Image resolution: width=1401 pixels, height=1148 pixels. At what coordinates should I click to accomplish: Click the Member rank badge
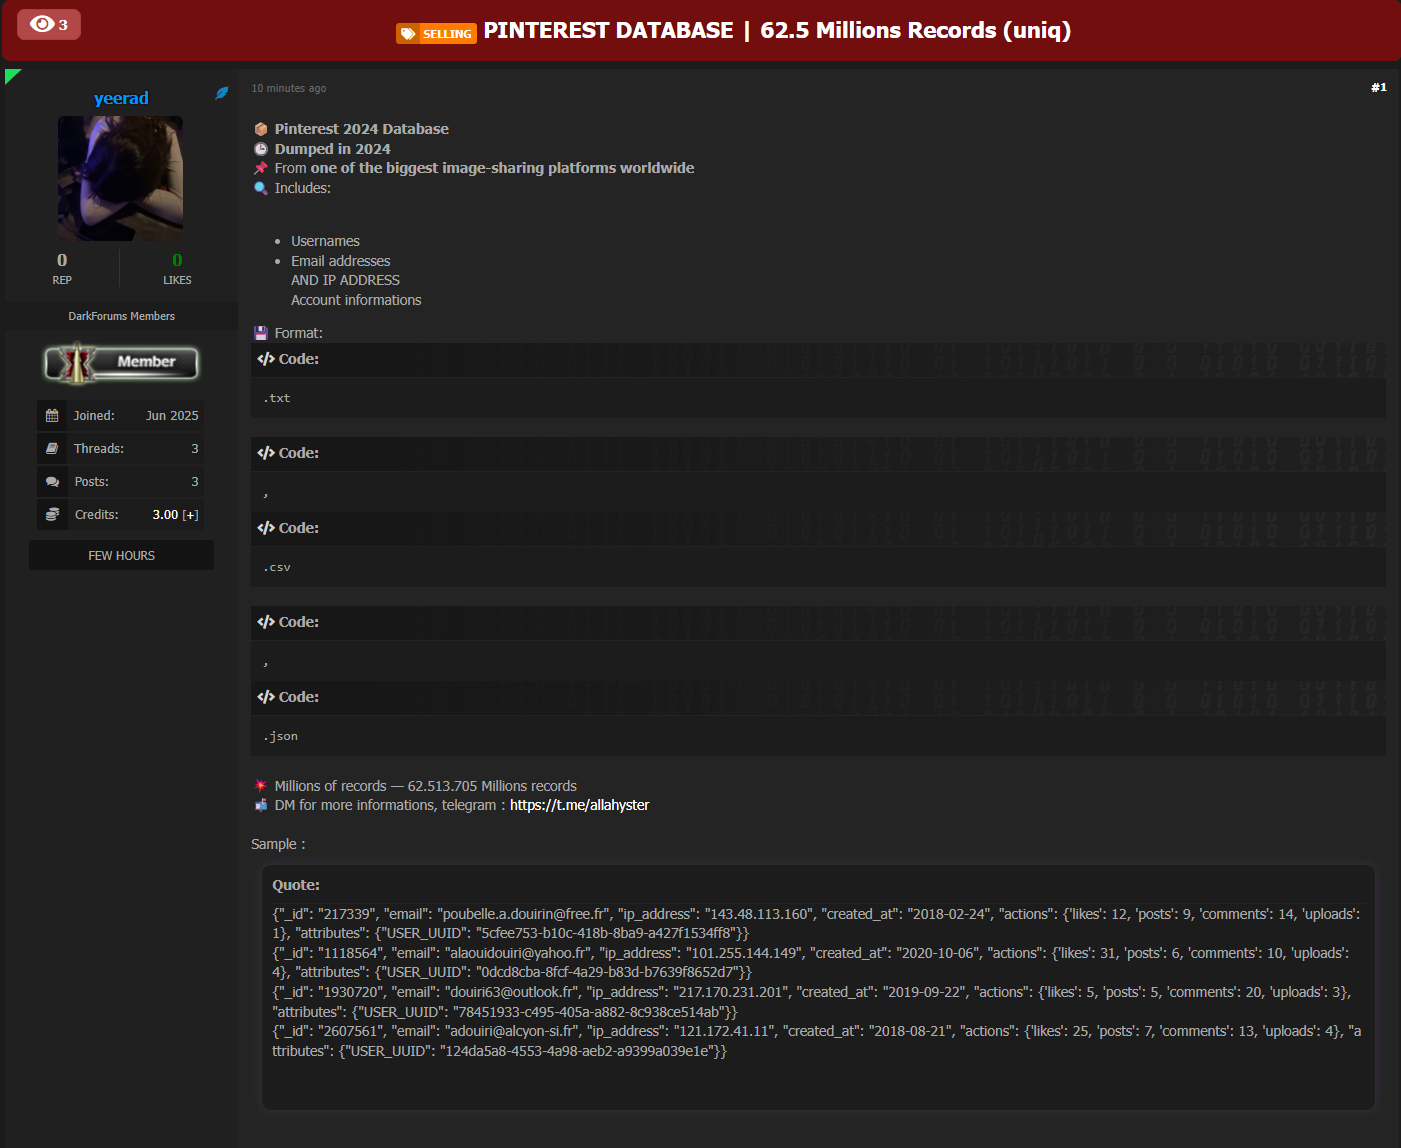(121, 362)
